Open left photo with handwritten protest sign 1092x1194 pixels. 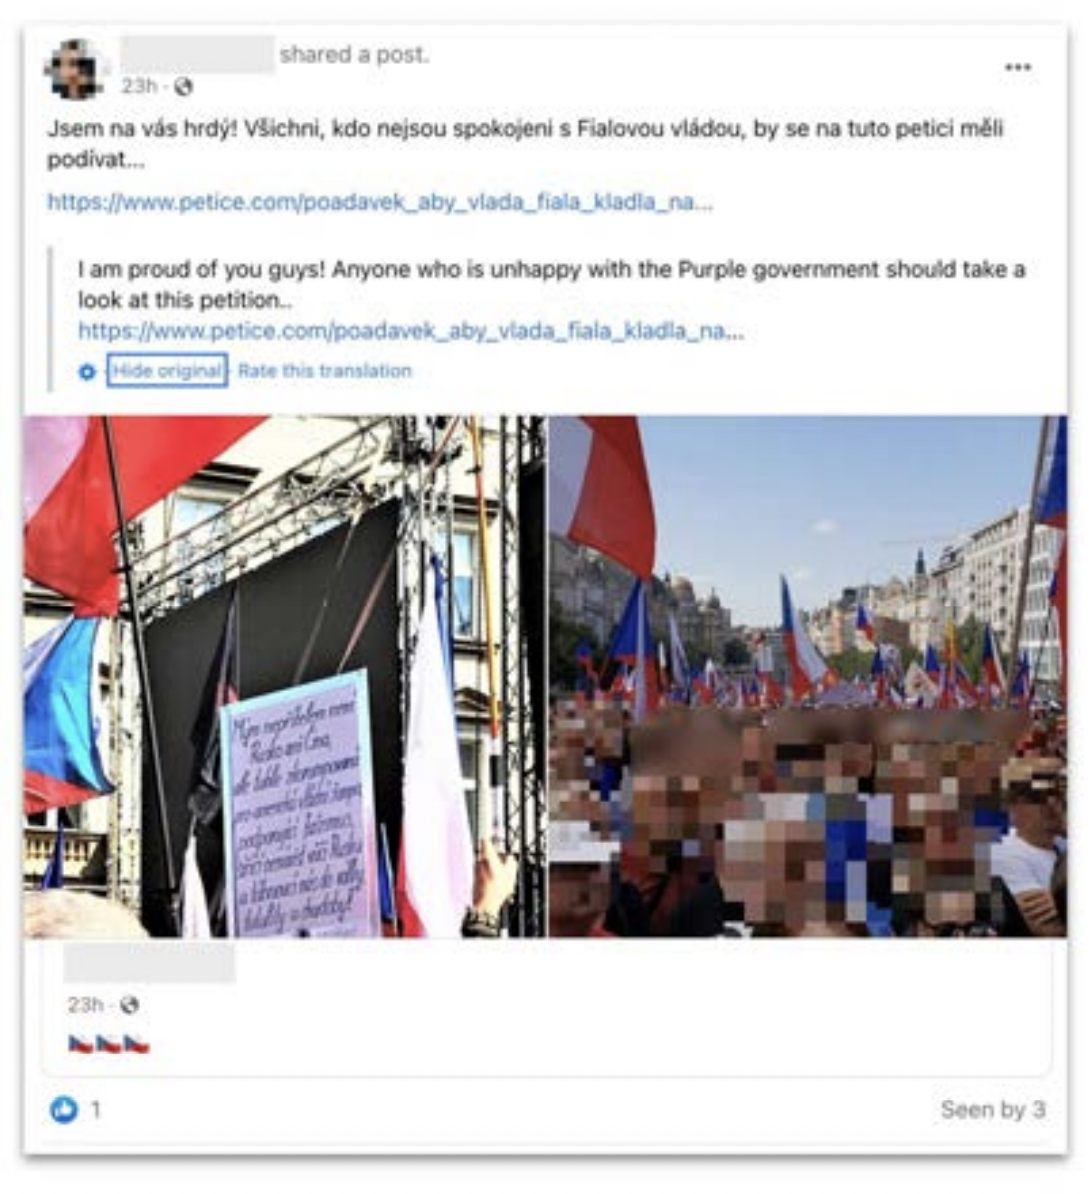pos(285,676)
